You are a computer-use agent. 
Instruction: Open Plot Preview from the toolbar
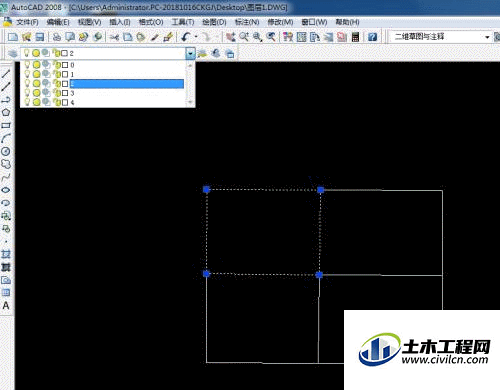70,37
